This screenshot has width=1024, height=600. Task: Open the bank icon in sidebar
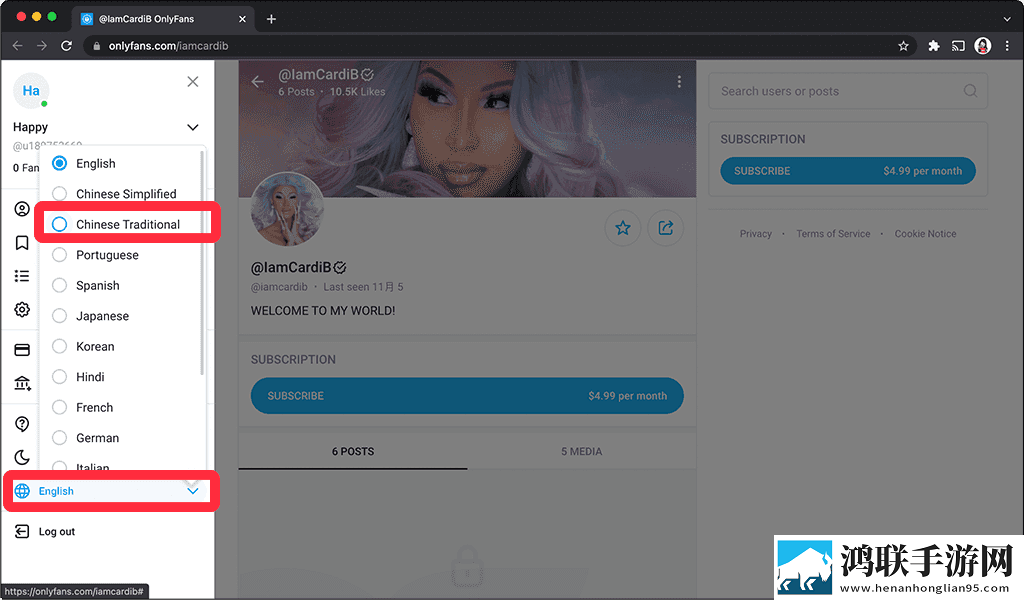22,383
